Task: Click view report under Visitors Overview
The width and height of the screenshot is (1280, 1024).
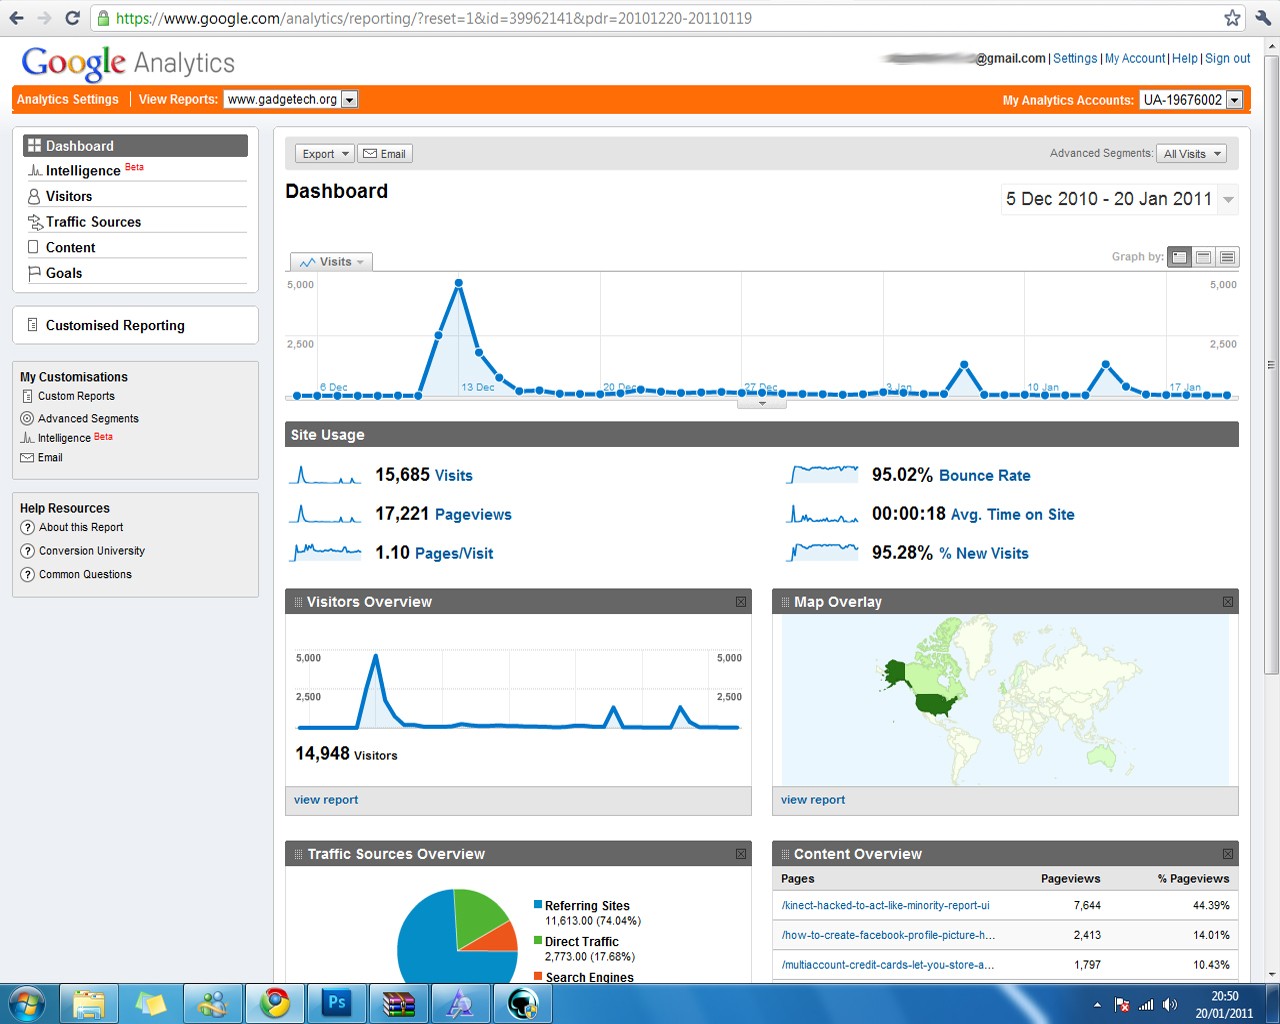Action: [326, 800]
